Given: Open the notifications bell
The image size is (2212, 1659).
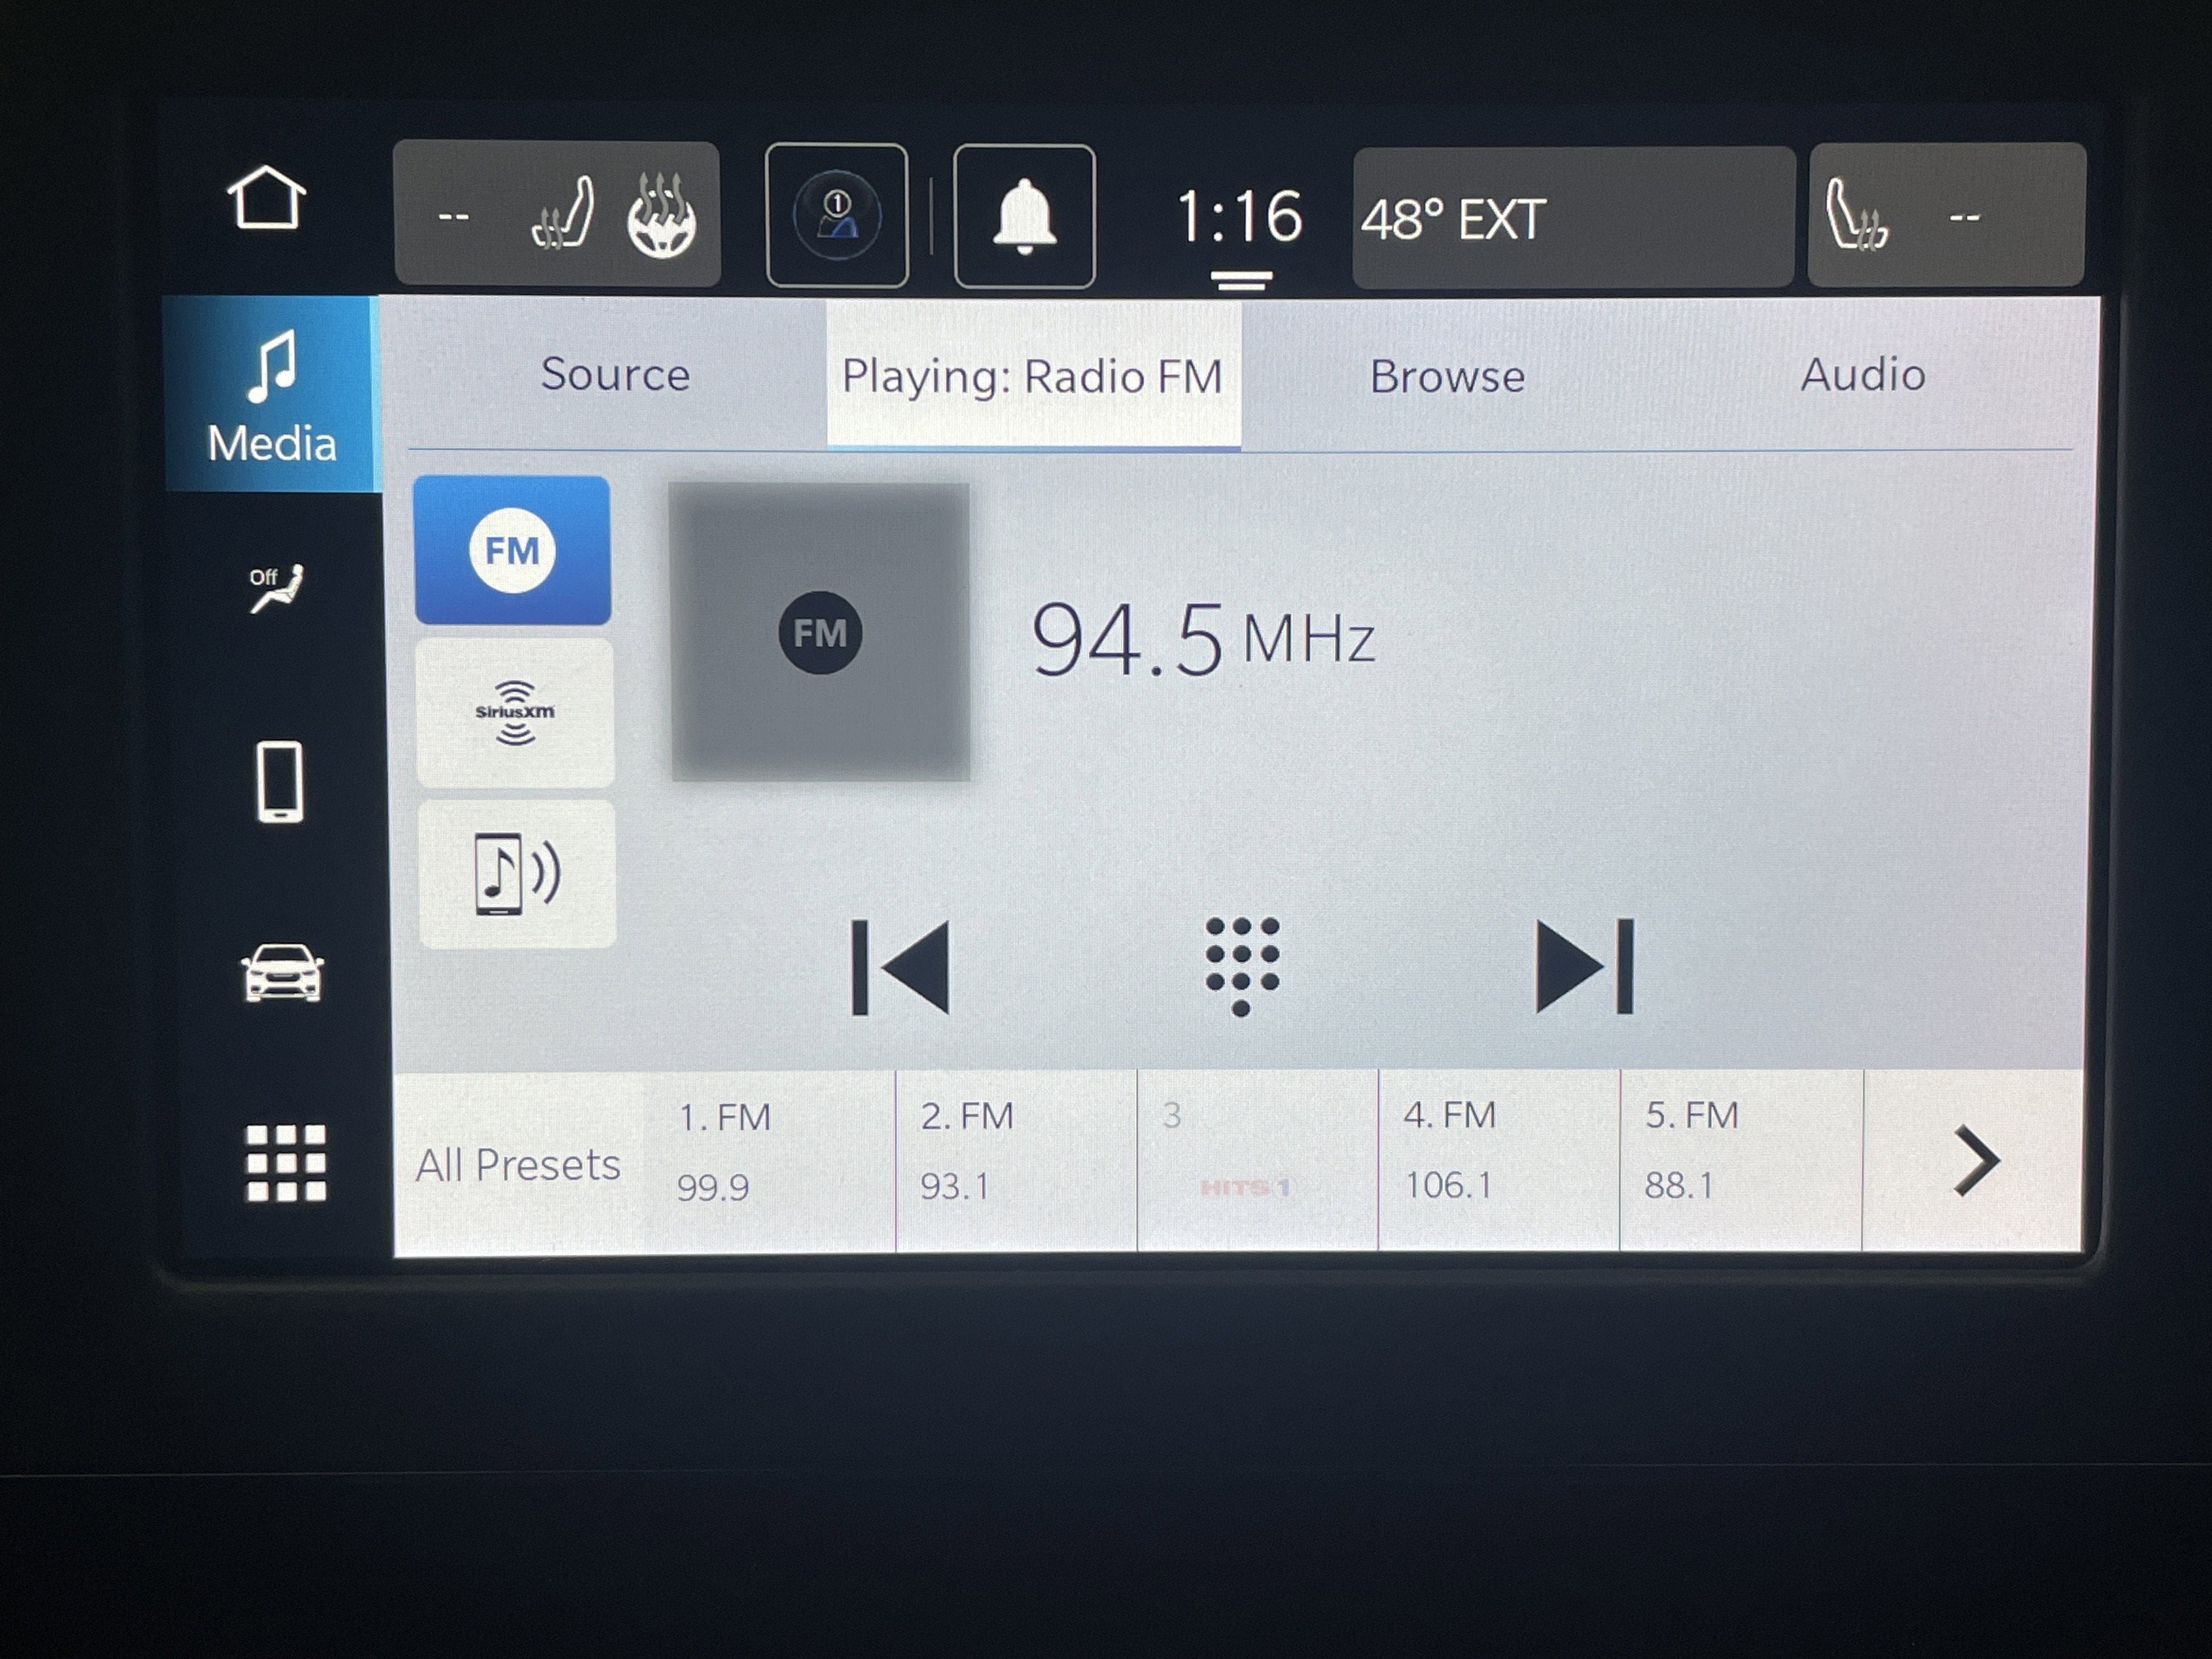Looking at the screenshot, I should 1023,216.
